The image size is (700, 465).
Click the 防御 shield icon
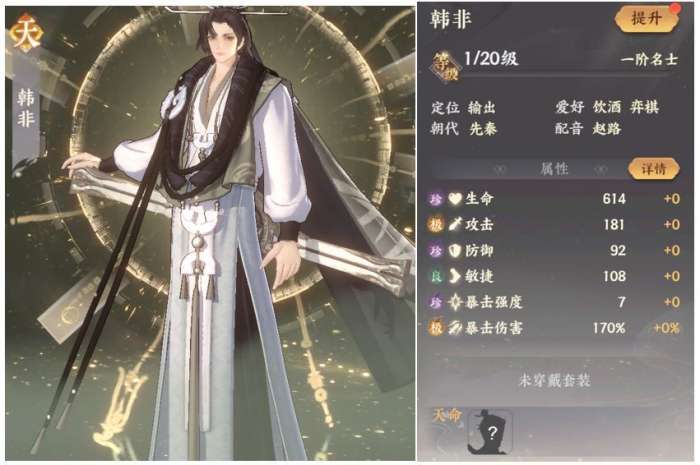click(x=454, y=250)
